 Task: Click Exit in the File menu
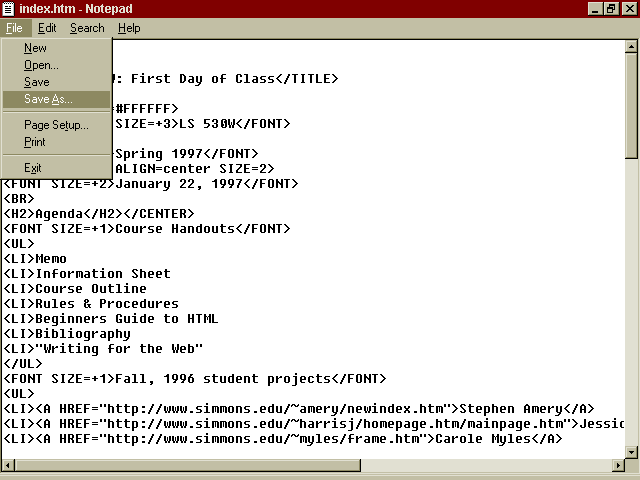click(33, 168)
